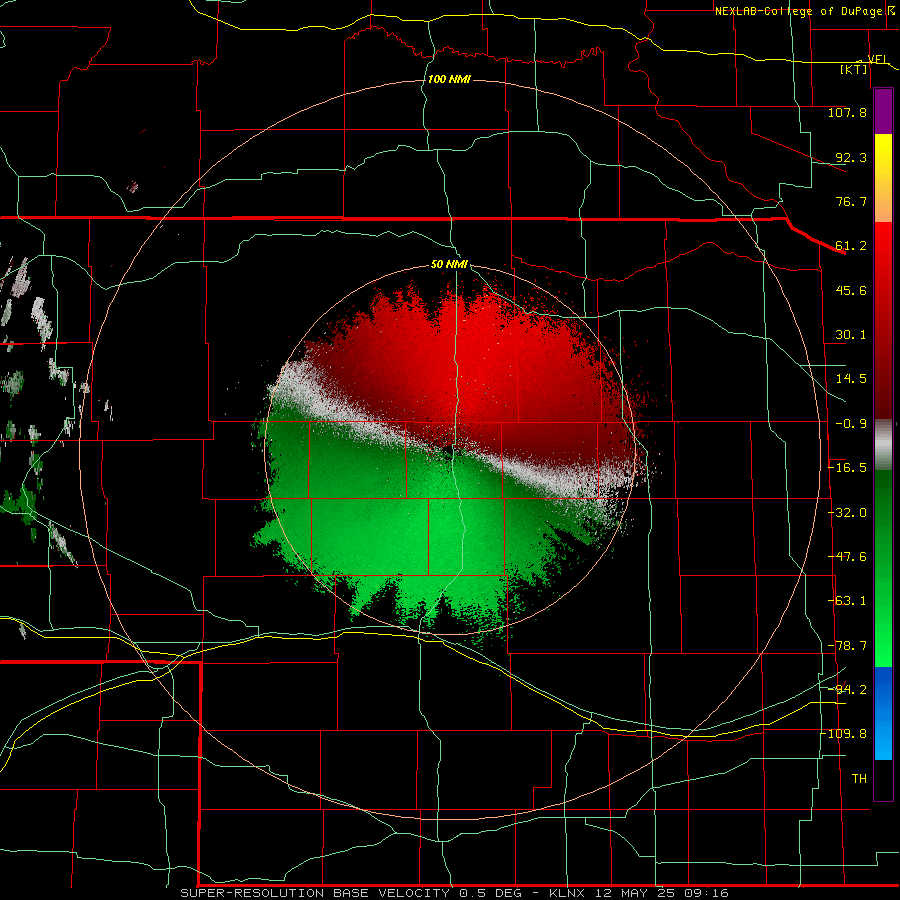The width and height of the screenshot is (900, 900).
Task: Click the 30.1 value on velocity scale
Action: click(851, 335)
